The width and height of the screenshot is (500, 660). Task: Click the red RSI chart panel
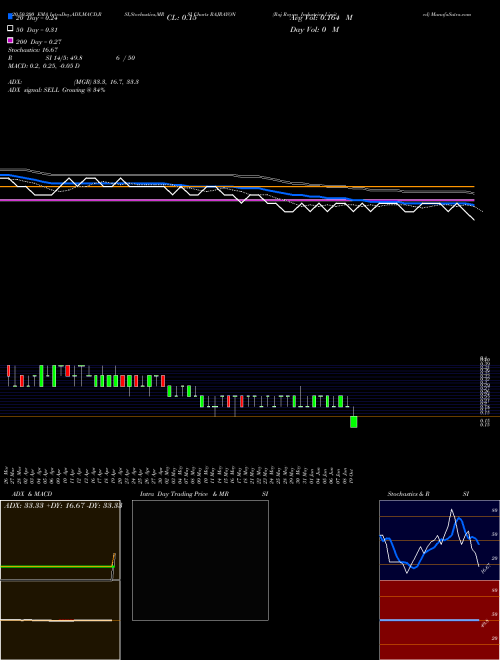point(439,620)
